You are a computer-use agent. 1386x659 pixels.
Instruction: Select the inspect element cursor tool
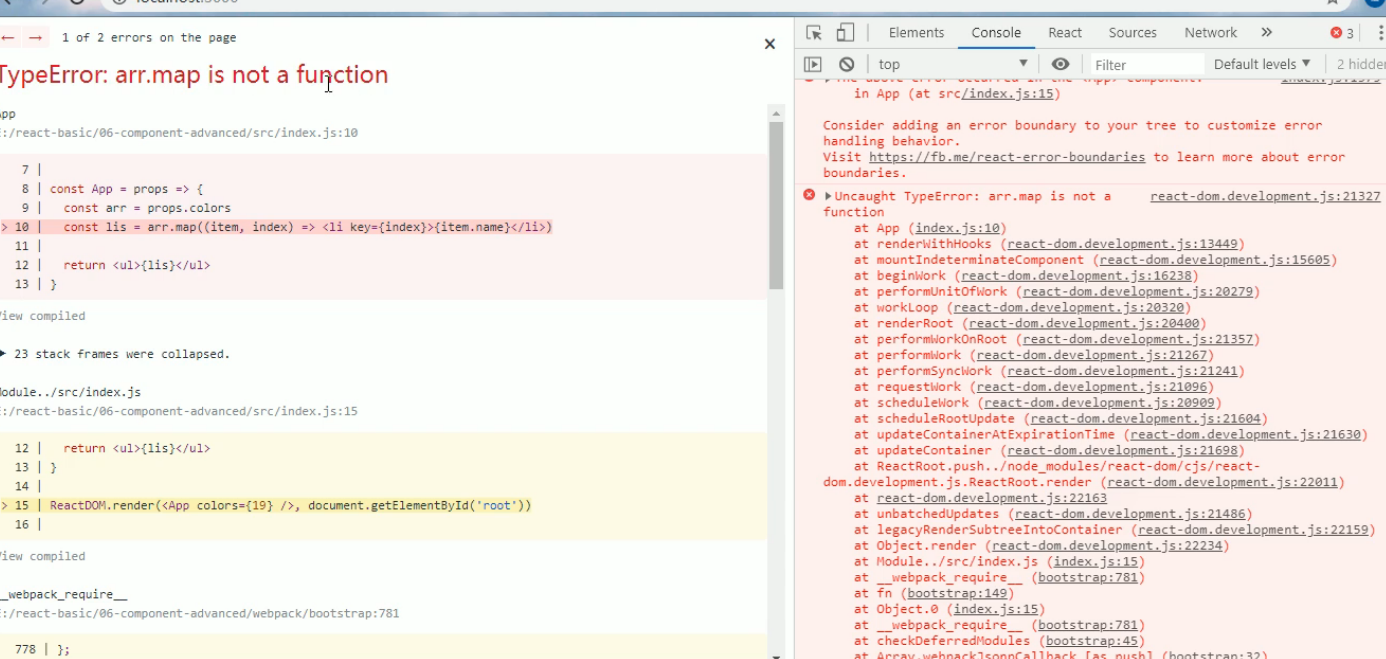coord(816,32)
